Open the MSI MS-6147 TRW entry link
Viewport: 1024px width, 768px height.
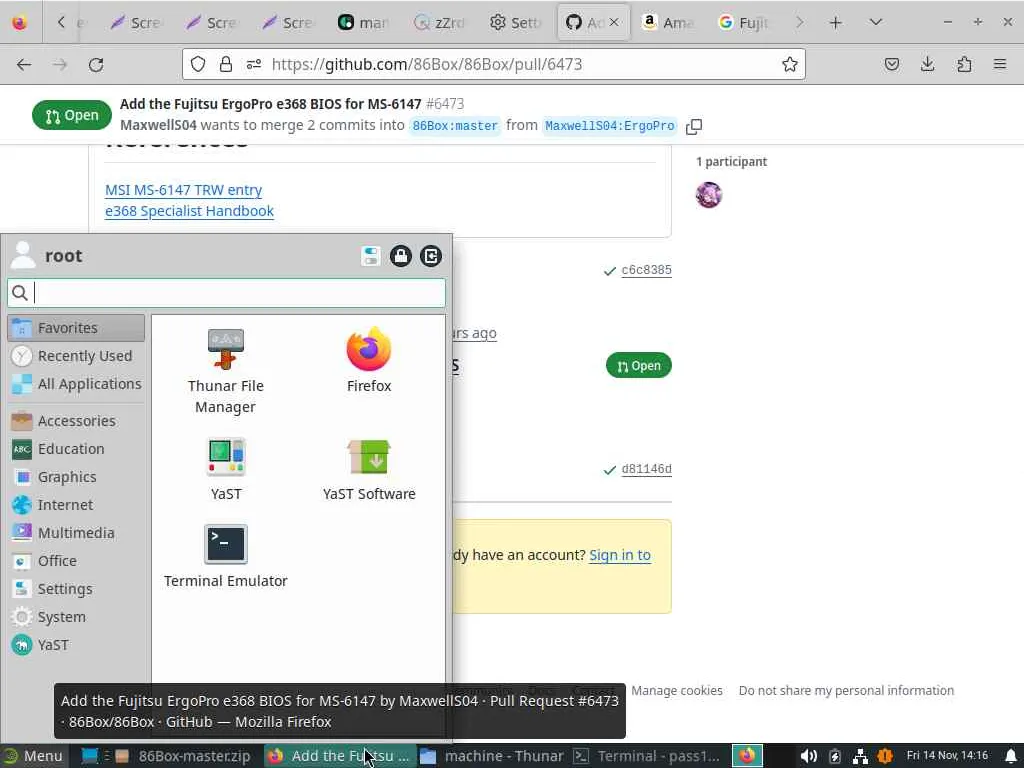pyautogui.click(x=184, y=190)
